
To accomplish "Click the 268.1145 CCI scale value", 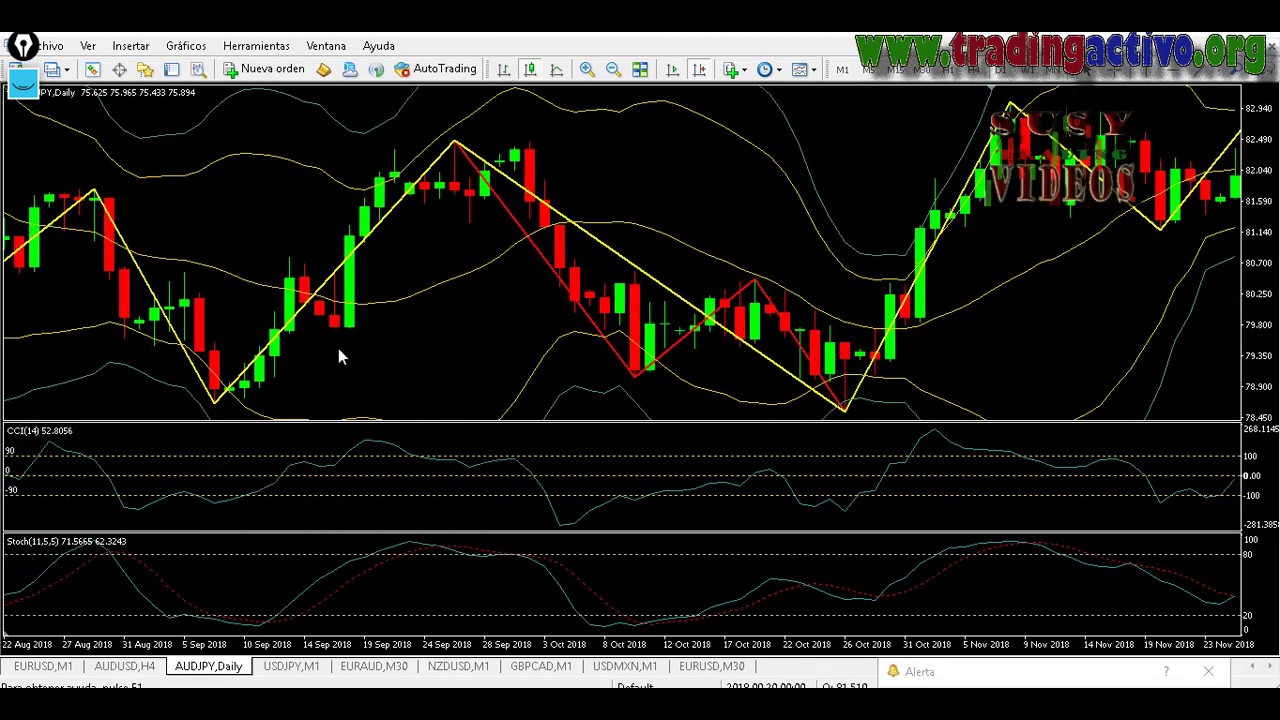I will point(1260,429).
